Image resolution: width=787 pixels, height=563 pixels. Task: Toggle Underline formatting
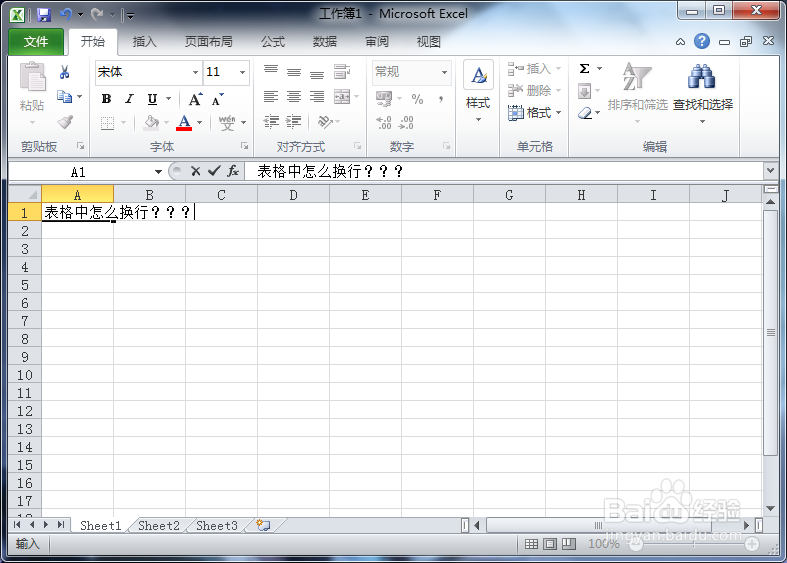(x=153, y=99)
